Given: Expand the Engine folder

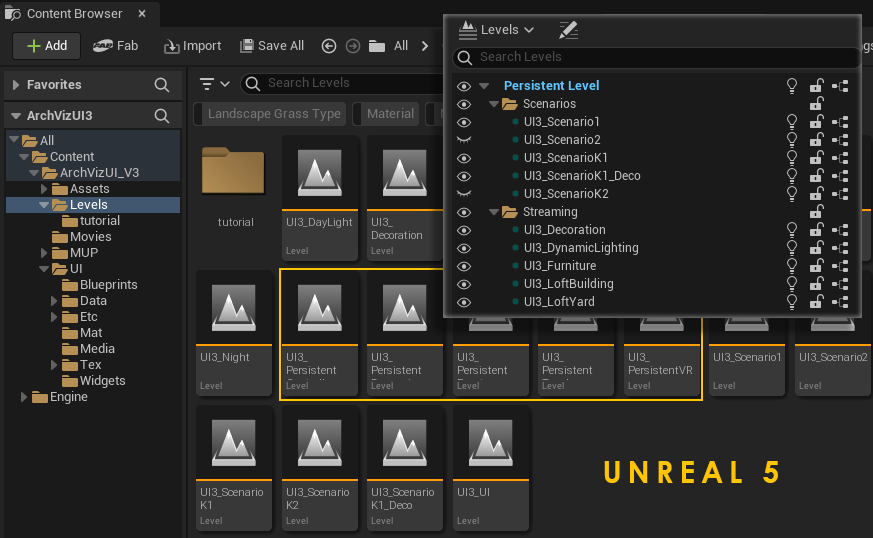Looking at the screenshot, I should coord(23,397).
